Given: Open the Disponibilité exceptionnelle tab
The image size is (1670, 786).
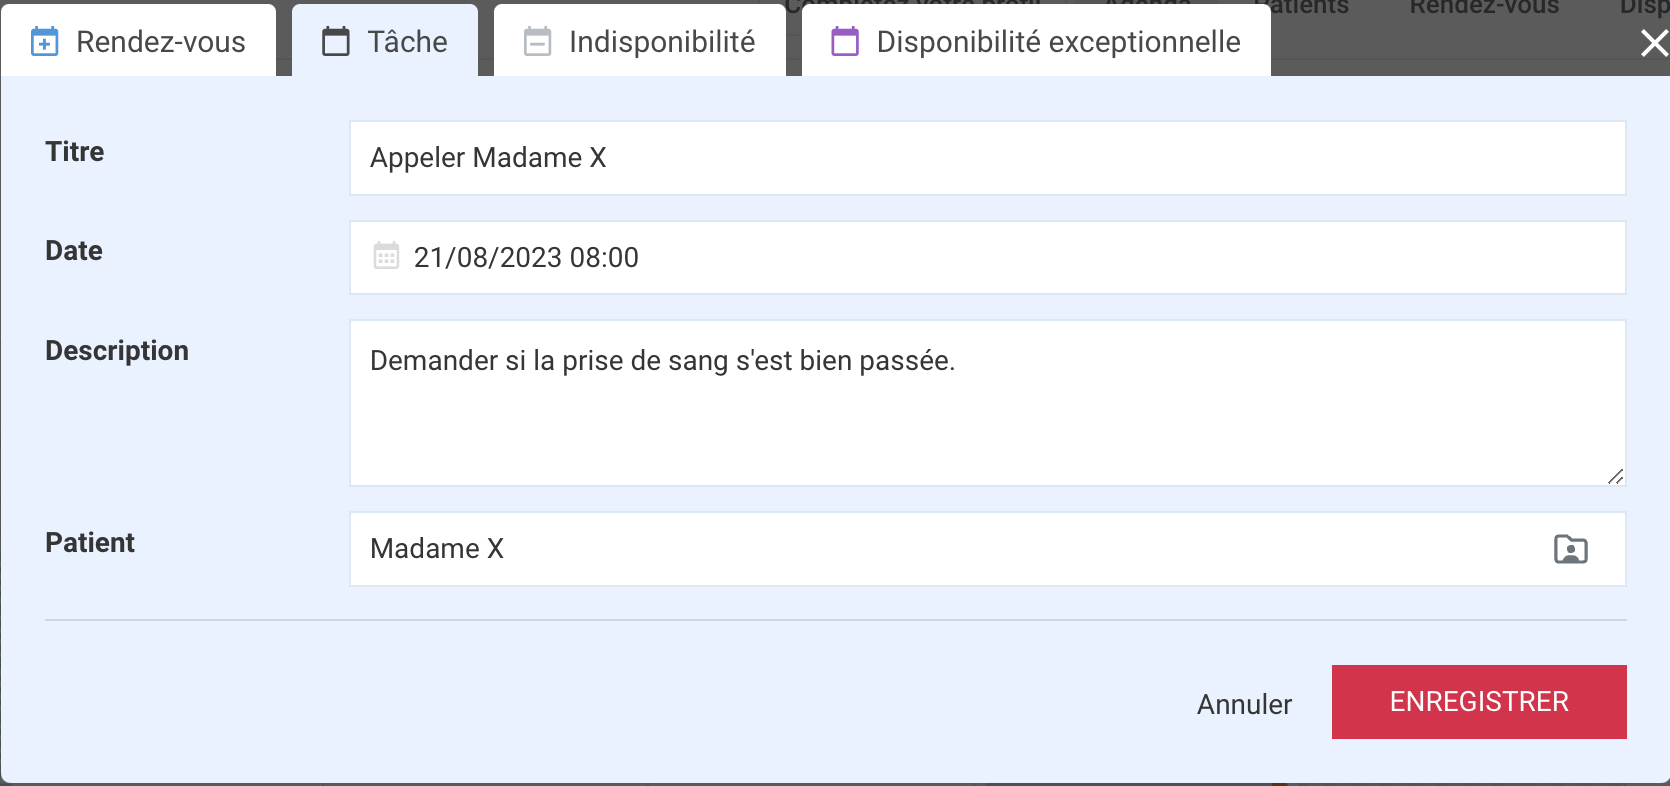Looking at the screenshot, I should tap(1036, 41).
